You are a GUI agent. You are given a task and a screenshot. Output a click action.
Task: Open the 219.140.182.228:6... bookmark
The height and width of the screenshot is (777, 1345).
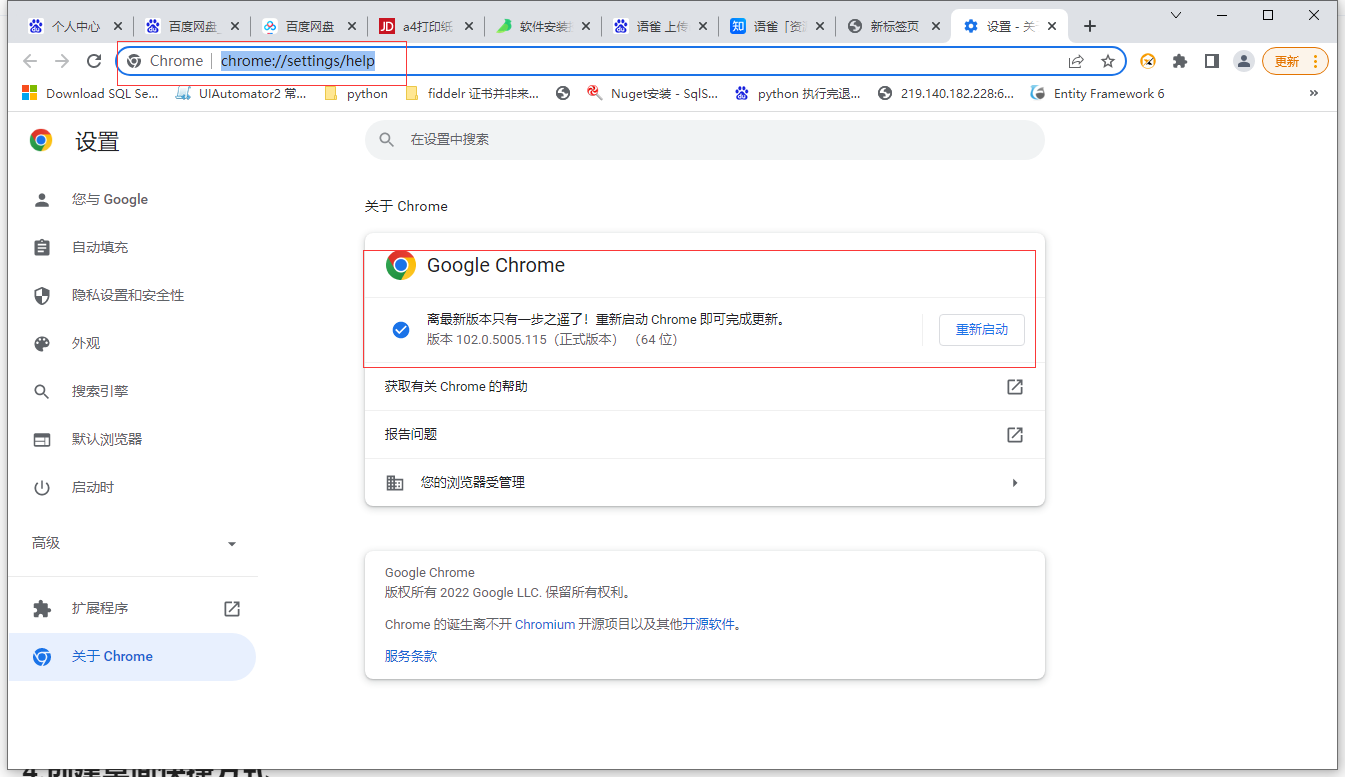[946, 93]
